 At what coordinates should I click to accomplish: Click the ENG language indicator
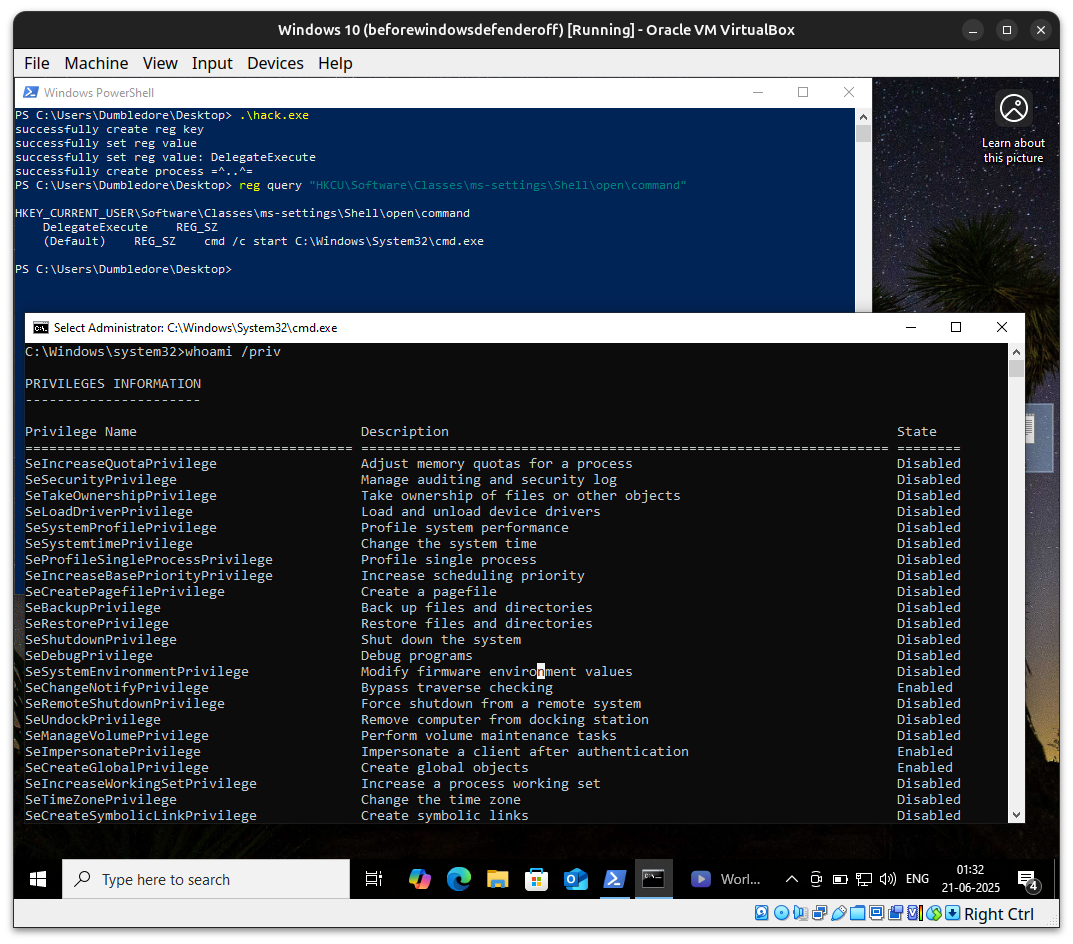coord(917,879)
